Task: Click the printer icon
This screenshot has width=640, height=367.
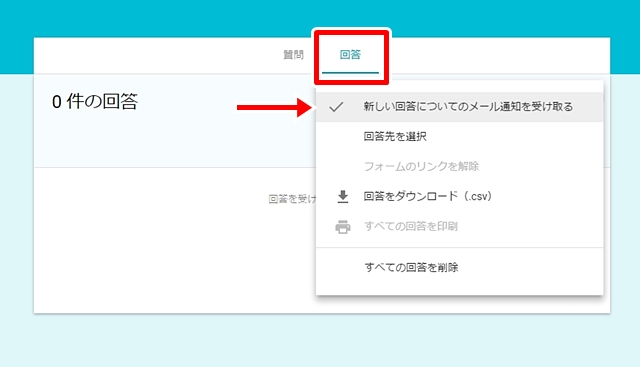Action: pos(343,227)
